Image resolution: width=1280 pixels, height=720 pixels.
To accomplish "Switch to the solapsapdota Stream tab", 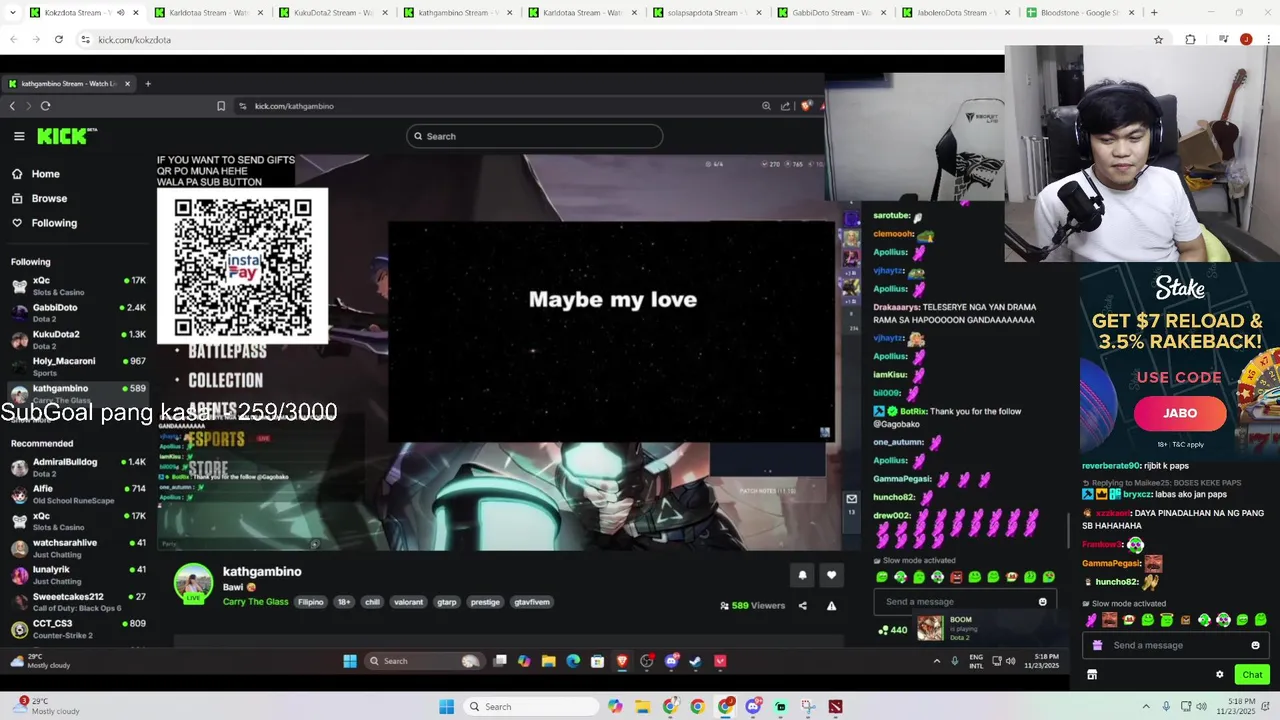I will pyautogui.click(x=707, y=13).
